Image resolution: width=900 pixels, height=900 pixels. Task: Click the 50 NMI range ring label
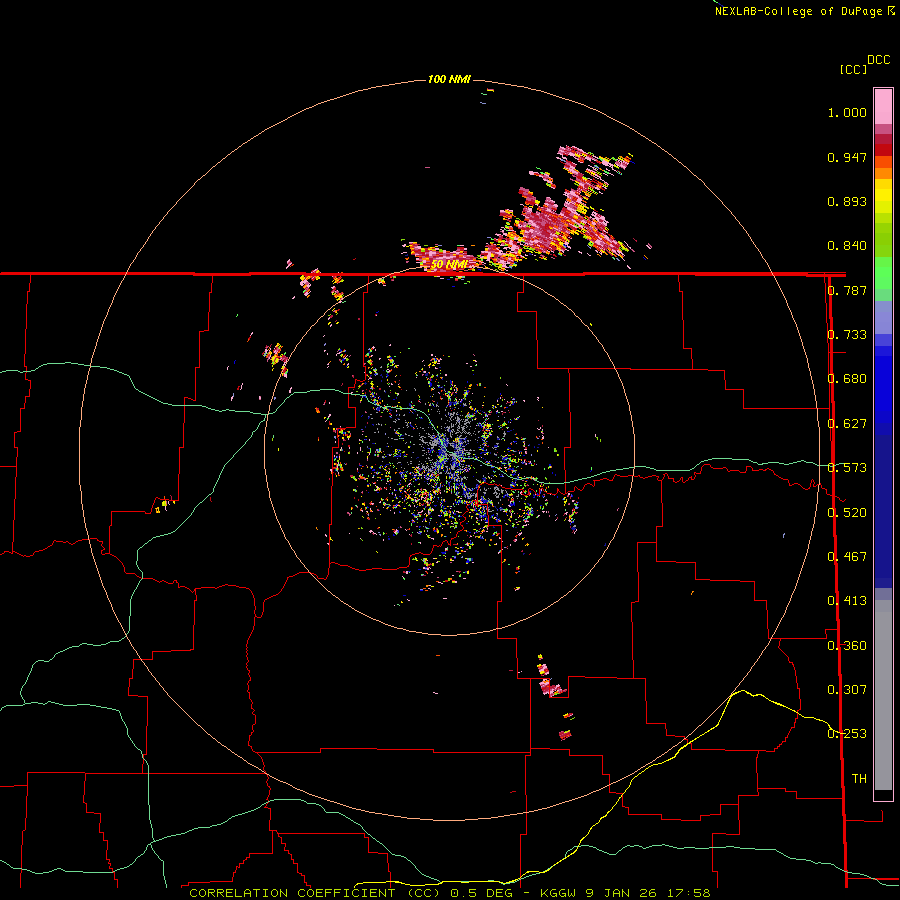[449, 265]
